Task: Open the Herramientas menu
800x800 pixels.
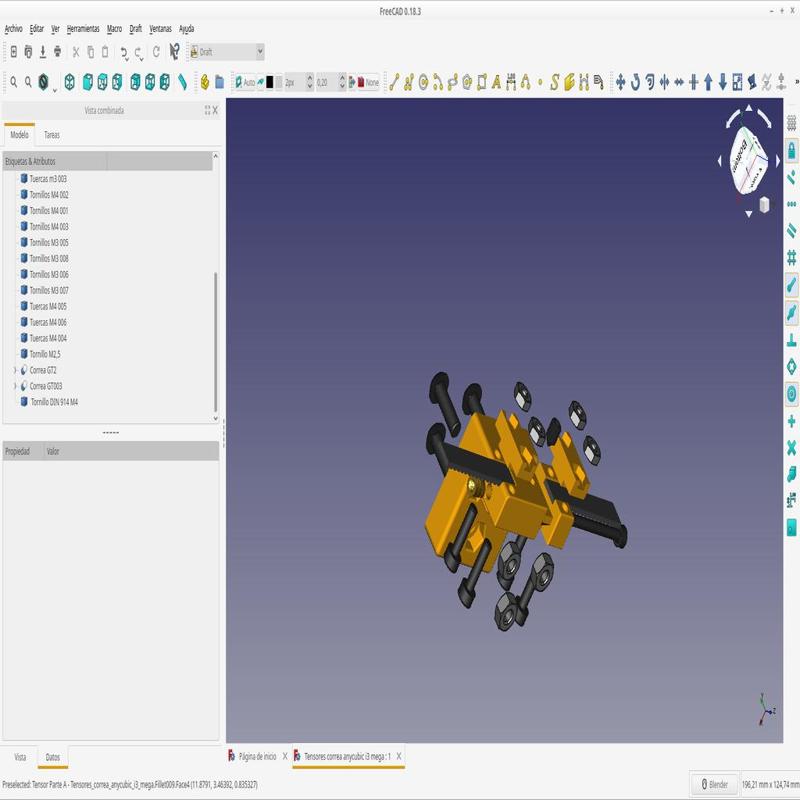Action: [83, 29]
